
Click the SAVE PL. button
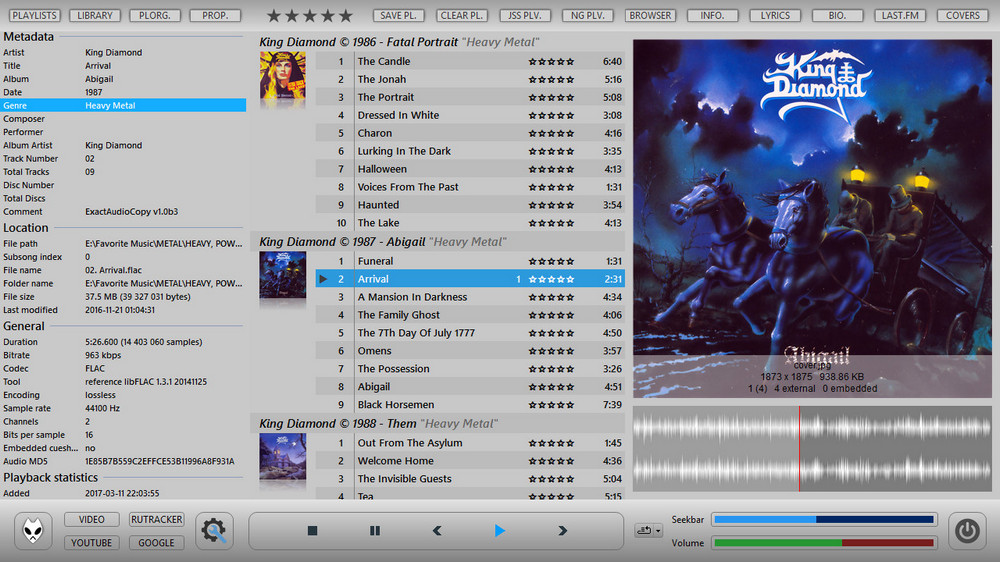click(399, 16)
